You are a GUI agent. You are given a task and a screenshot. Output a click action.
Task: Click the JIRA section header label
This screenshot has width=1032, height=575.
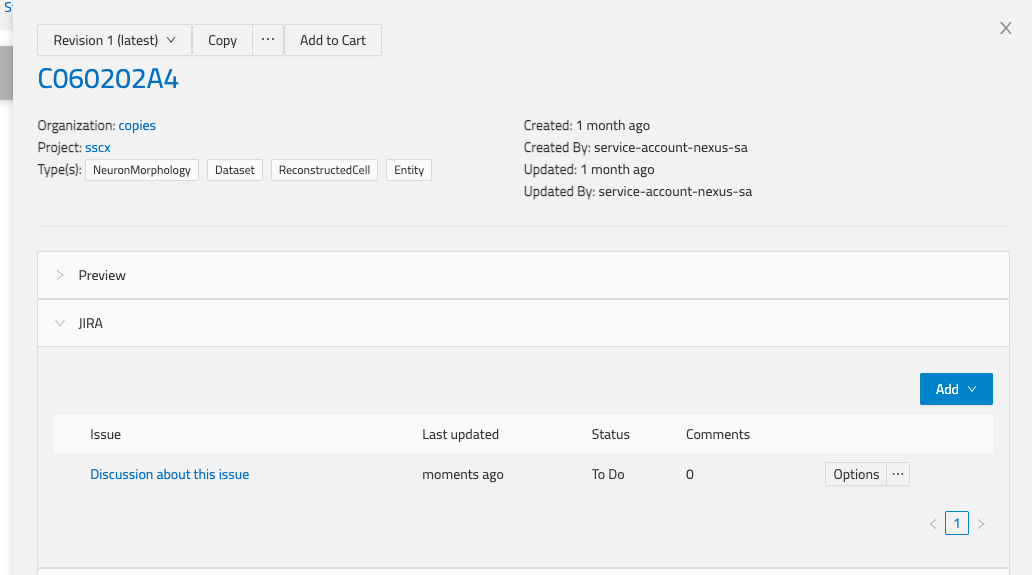(91, 323)
